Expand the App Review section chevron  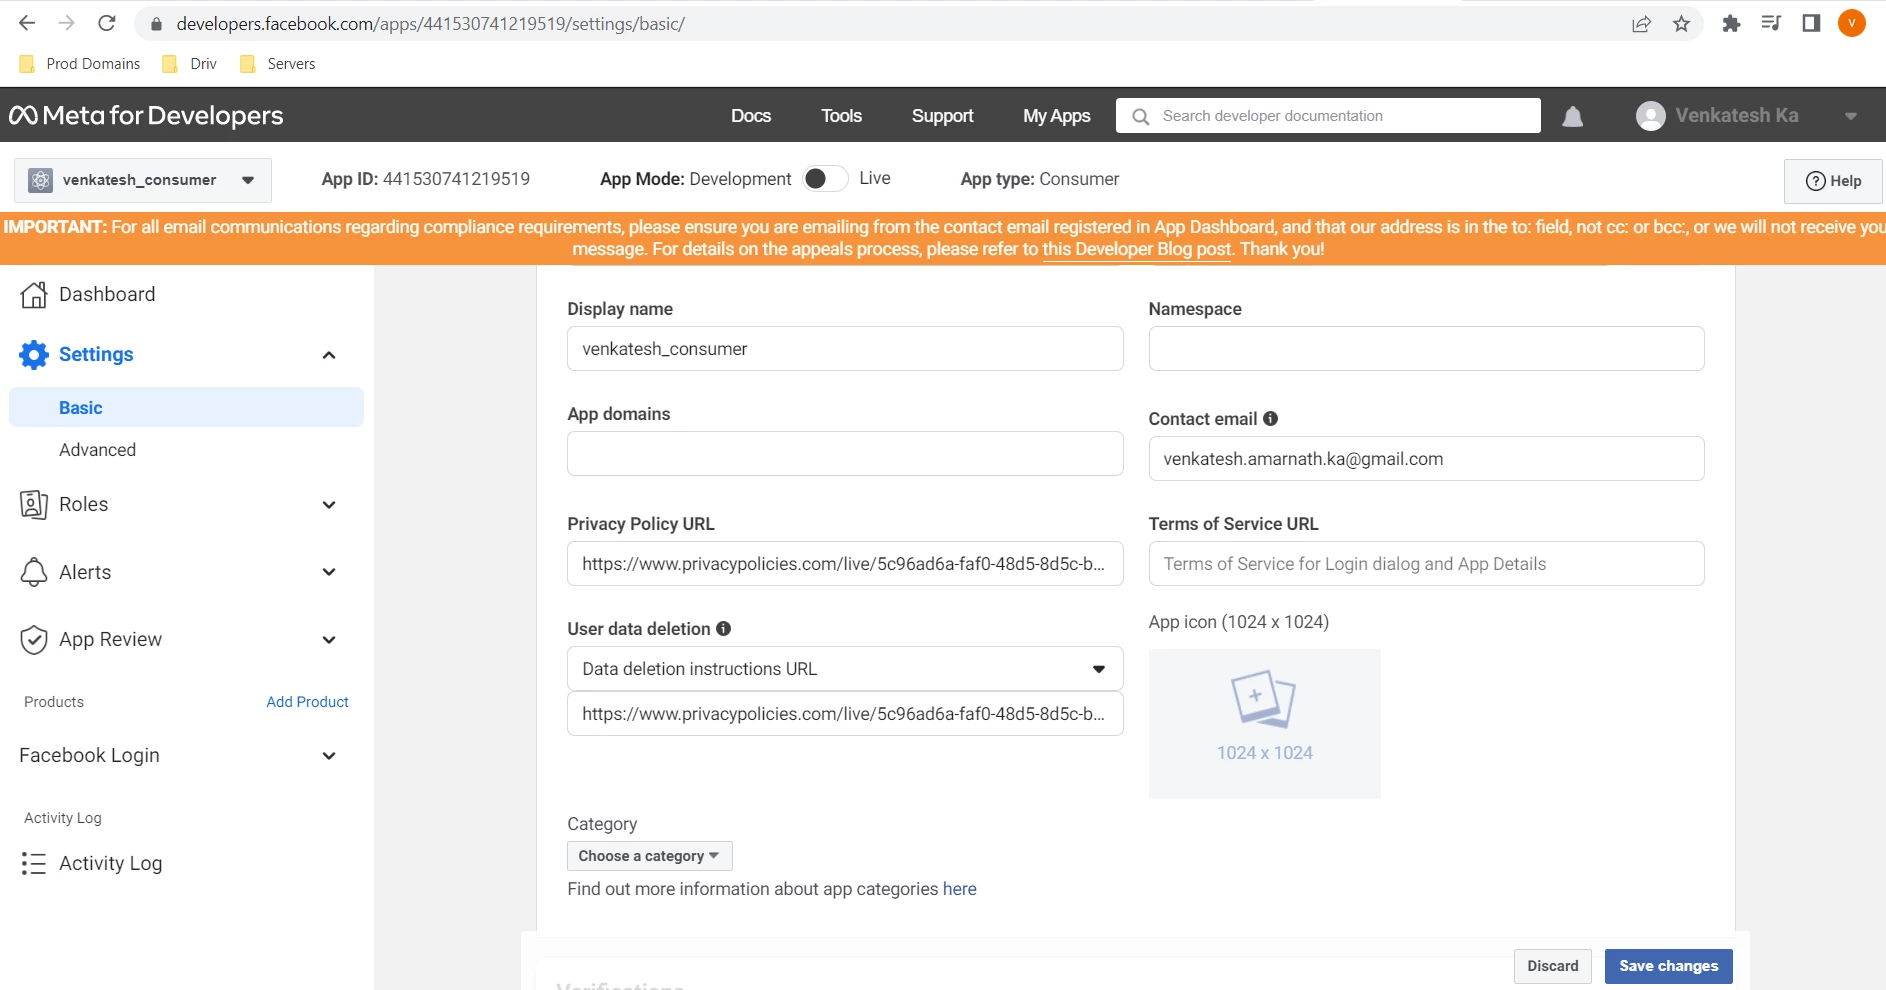[329, 640]
